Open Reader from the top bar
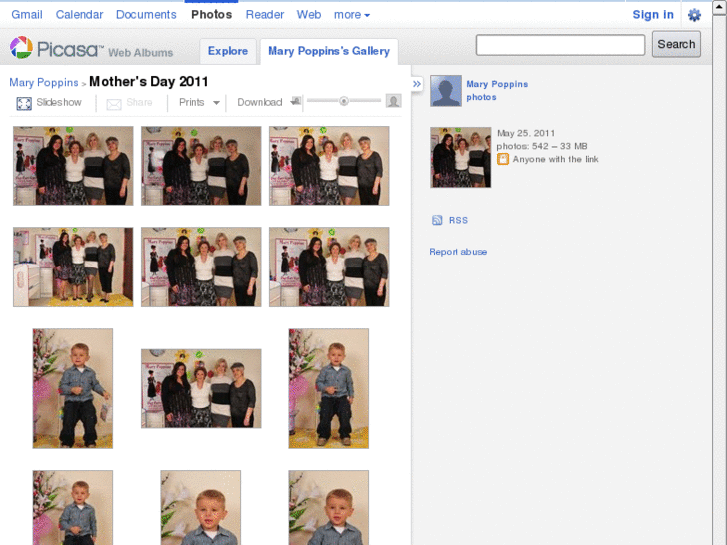Viewport: 727px width, 545px height. tap(265, 15)
